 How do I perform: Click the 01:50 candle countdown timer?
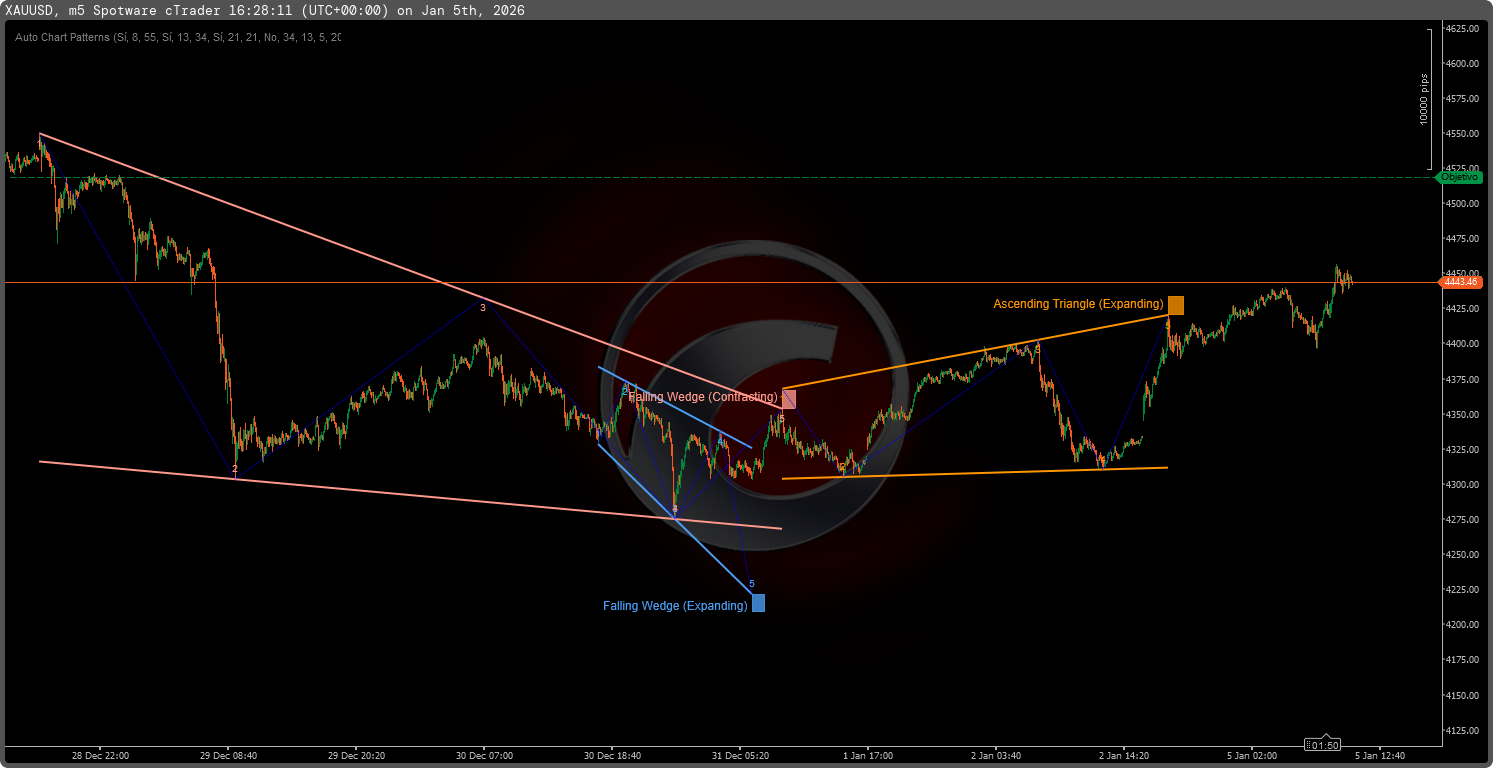[x=1324, y=745]
